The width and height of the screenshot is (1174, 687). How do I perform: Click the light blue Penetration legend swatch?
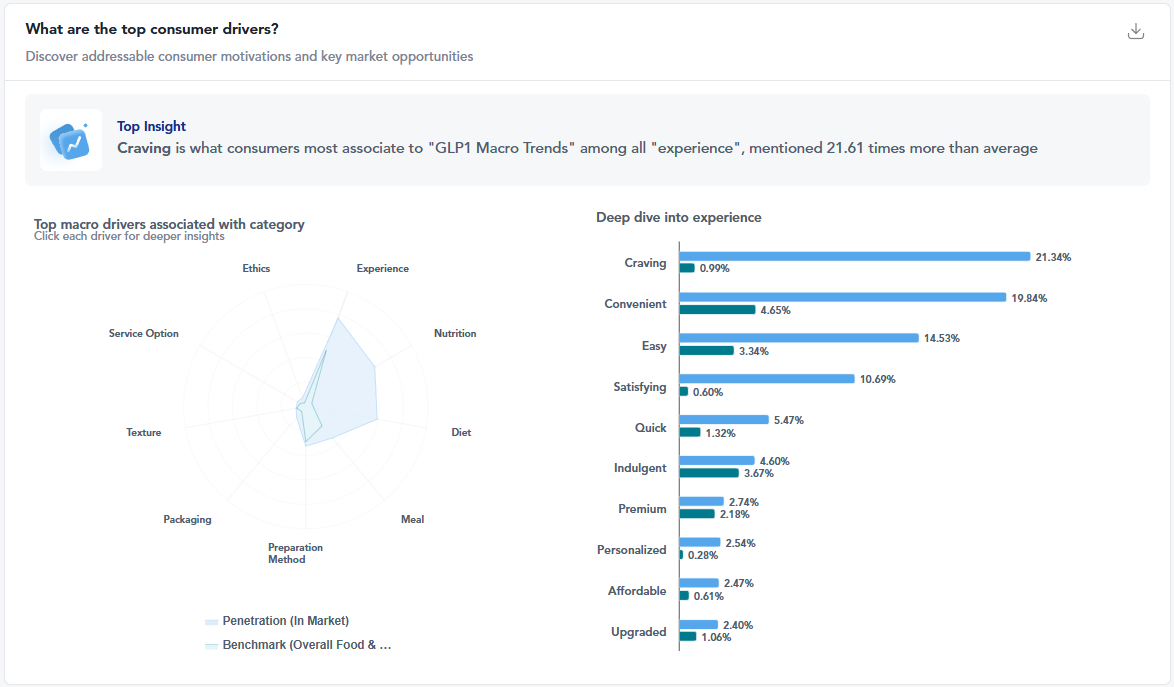click(x=211, y=622)
